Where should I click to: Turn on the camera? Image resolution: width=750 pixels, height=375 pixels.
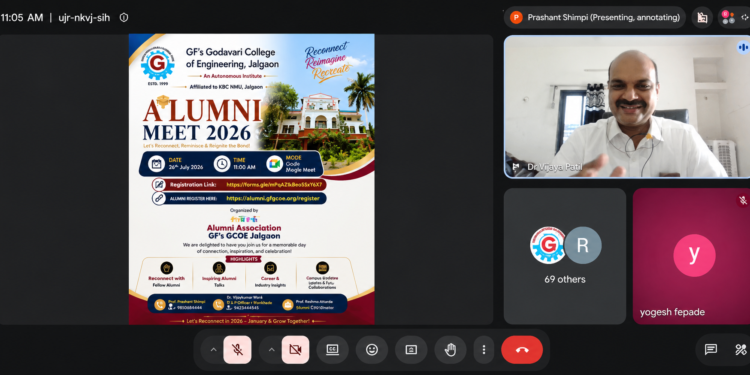click(295, 350)
